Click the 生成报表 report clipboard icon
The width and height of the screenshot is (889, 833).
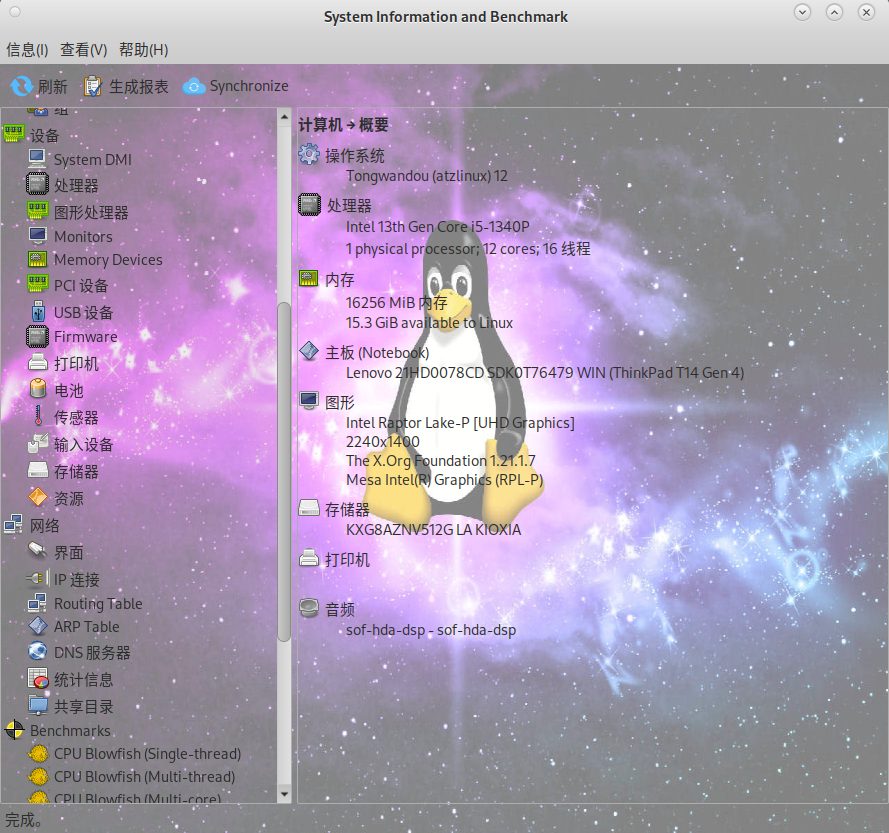click(92, 86)
